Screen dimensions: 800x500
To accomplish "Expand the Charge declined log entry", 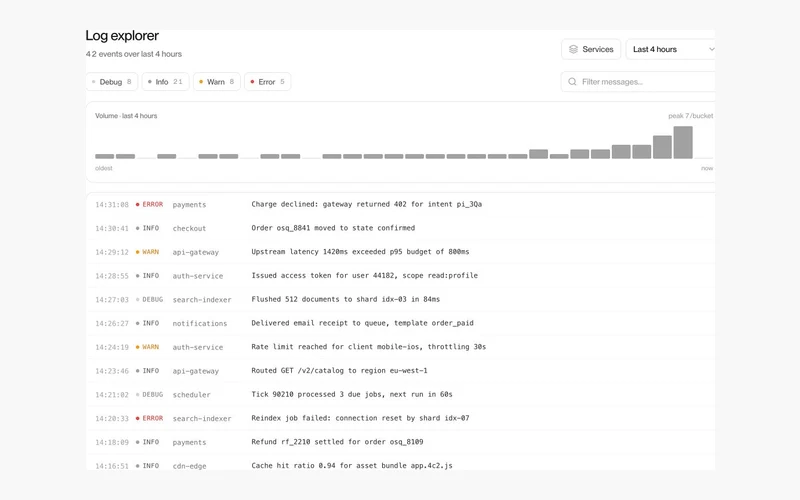I will (401, 205).
